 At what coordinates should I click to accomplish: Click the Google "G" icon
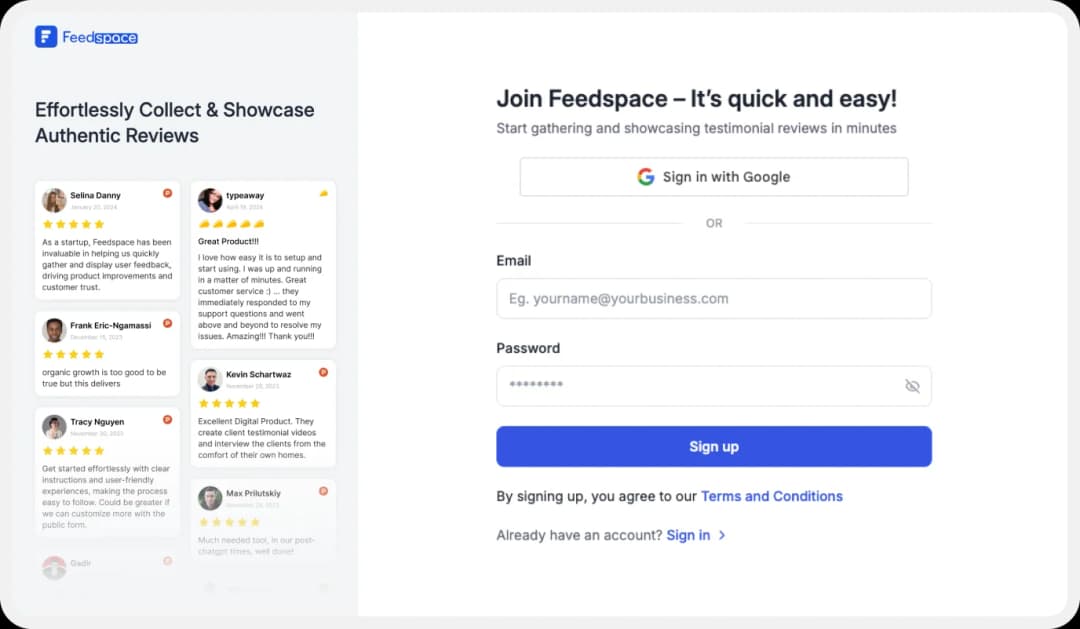(x=646, y=176)
